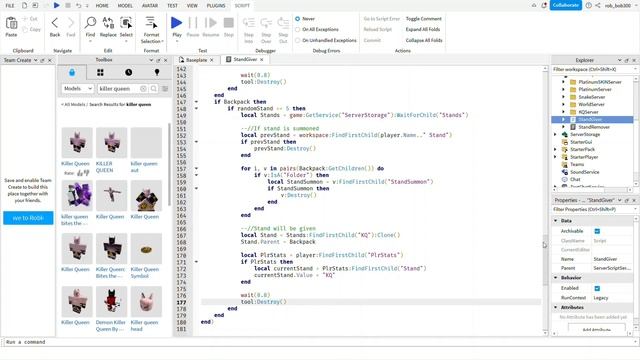The height and width of the screenshot is (360, 640).
Task: Toggle the Enabled property checkbox
Action: [x=597, y=288]
